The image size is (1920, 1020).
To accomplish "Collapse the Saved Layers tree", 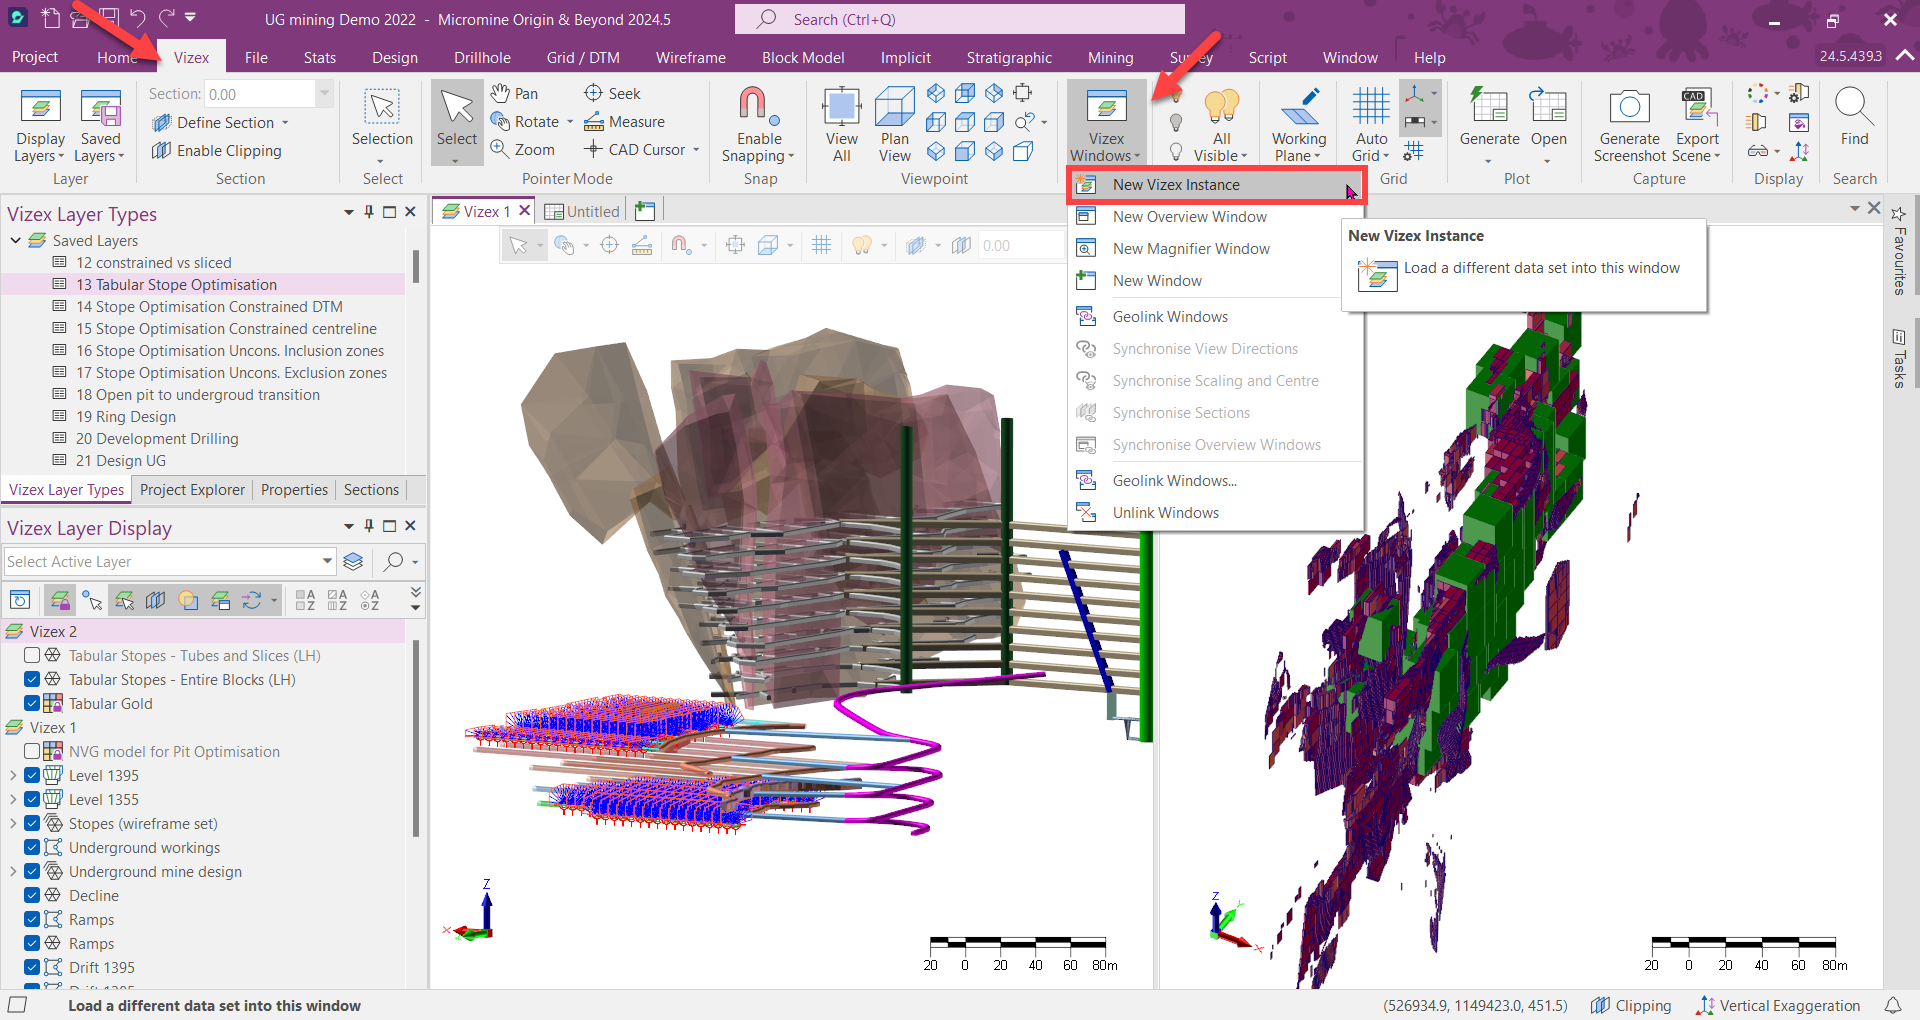I will coord(15,240).
